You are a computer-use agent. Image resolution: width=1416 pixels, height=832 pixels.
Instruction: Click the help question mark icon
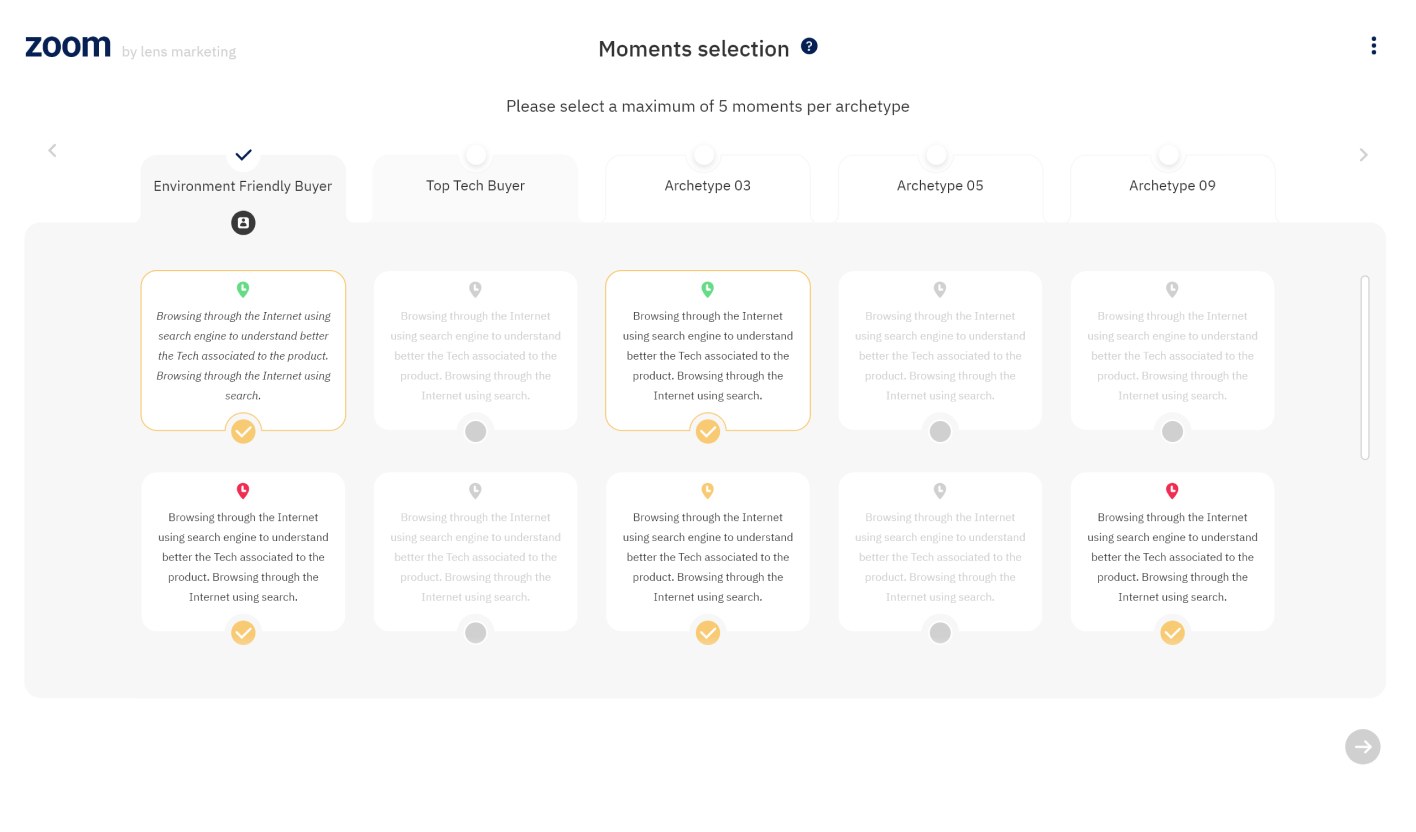coord(809,46)
